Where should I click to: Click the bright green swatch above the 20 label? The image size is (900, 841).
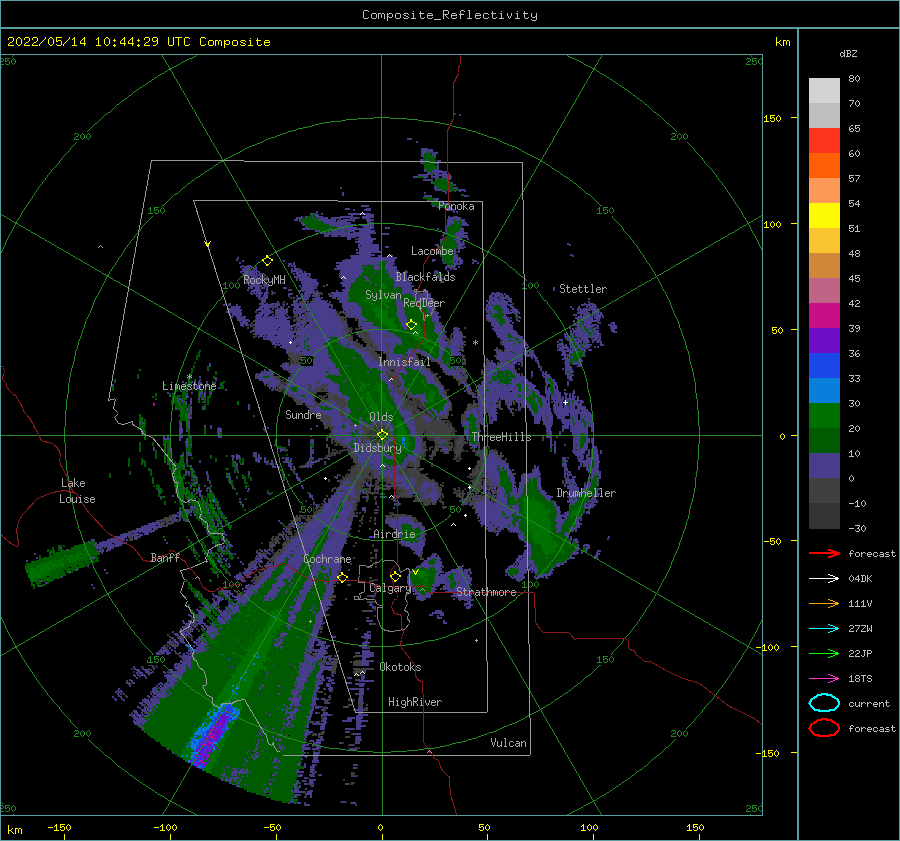(x=824, y=416)
